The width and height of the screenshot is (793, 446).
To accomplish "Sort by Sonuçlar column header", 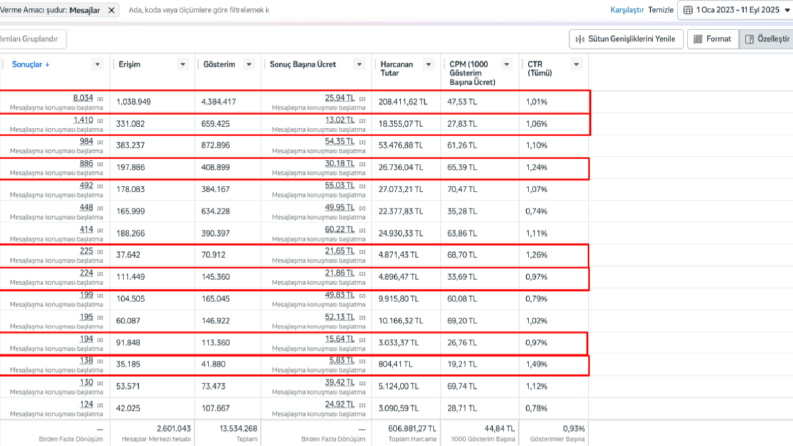I will coord(30,64).
